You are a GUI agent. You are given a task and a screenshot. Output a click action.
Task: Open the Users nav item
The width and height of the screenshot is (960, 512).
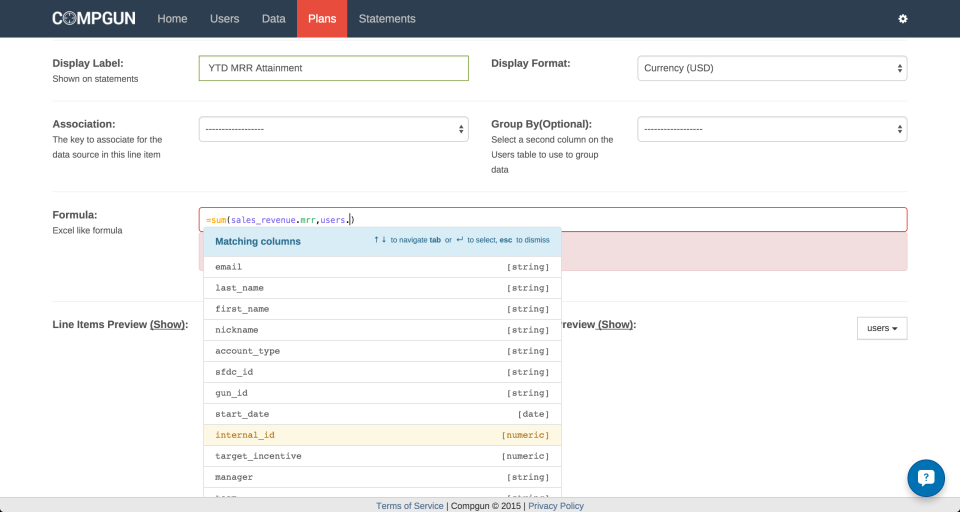tap(224, 19)
